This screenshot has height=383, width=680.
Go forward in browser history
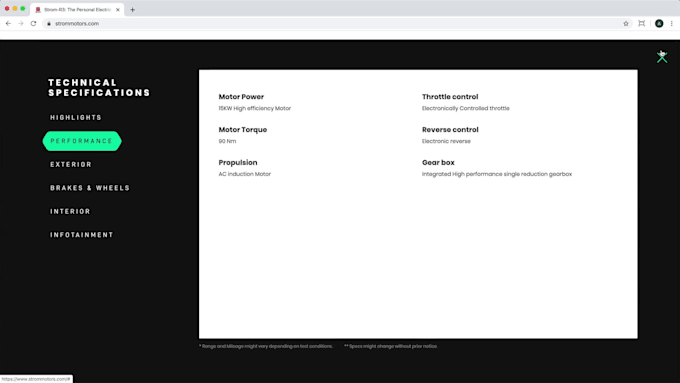click(x=21, y=23)
